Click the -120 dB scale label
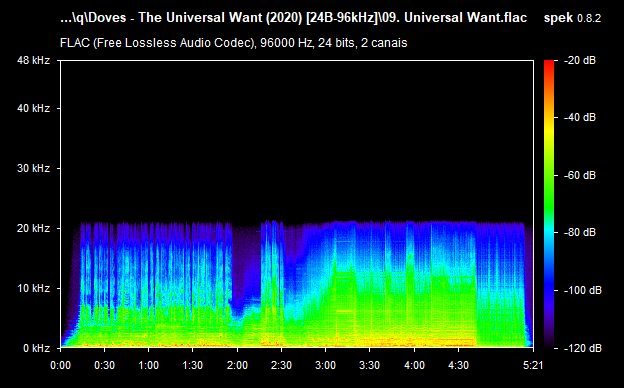 (x=583, y=348)
